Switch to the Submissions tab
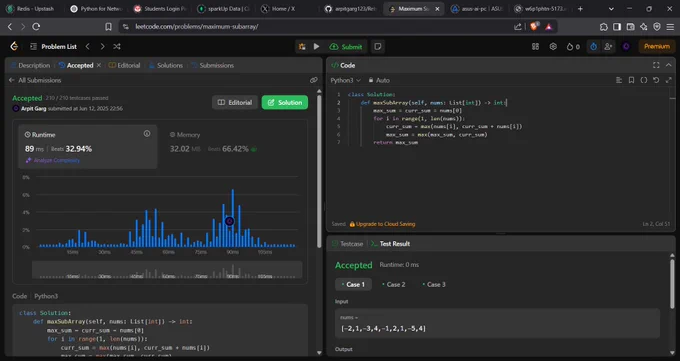The image size is (680, 361). click(x=212, y=65)
